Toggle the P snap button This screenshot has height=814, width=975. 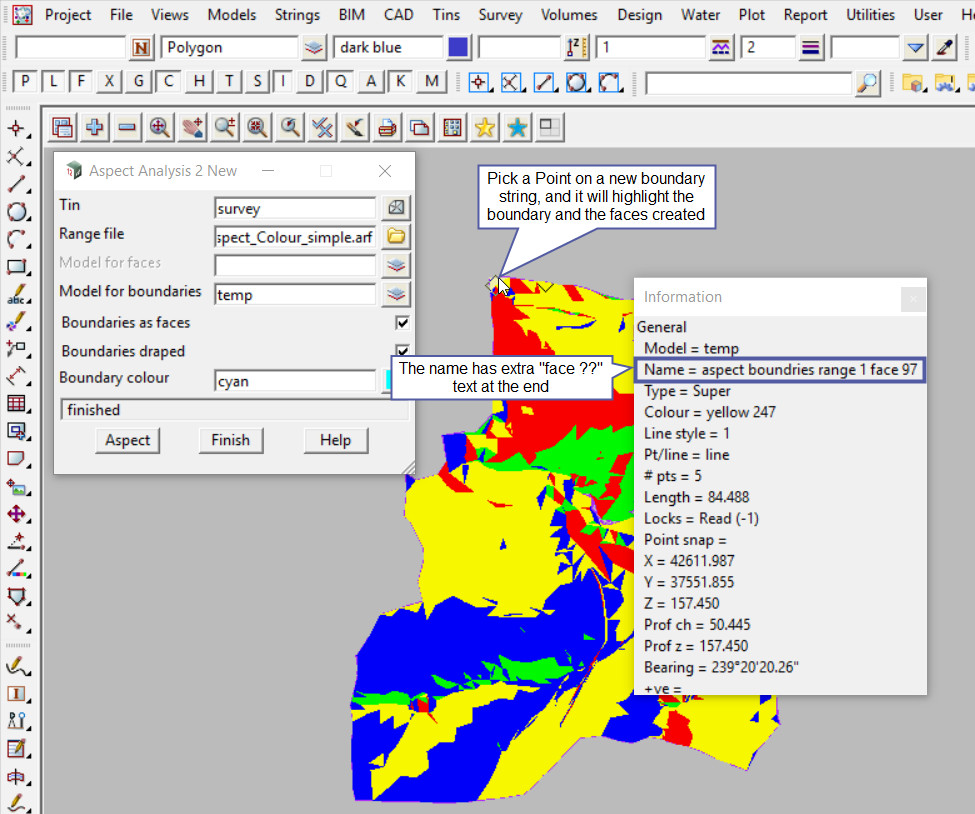pos(25,82)
